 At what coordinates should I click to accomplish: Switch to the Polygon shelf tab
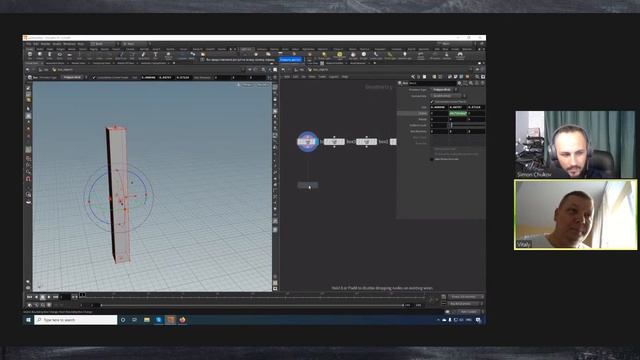61,49
